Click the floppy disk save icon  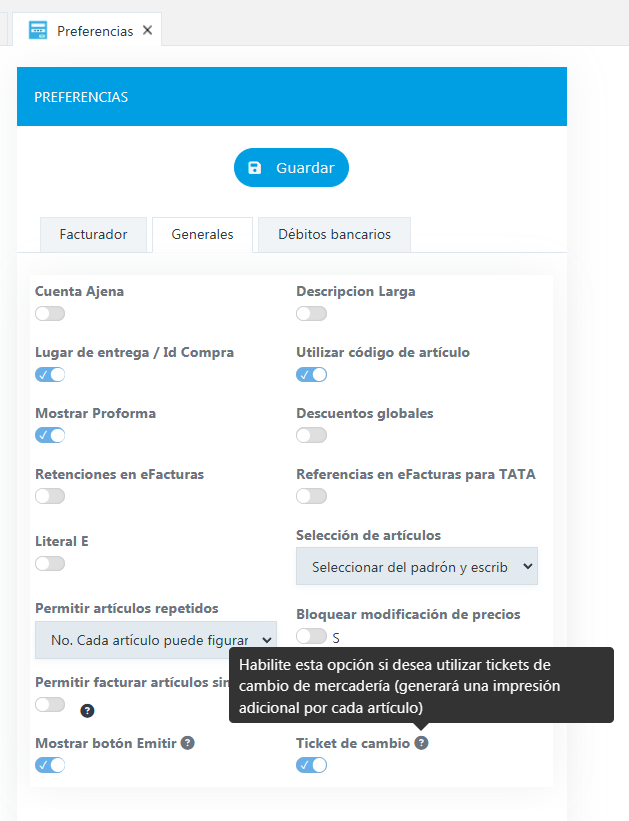coord(255,168)
